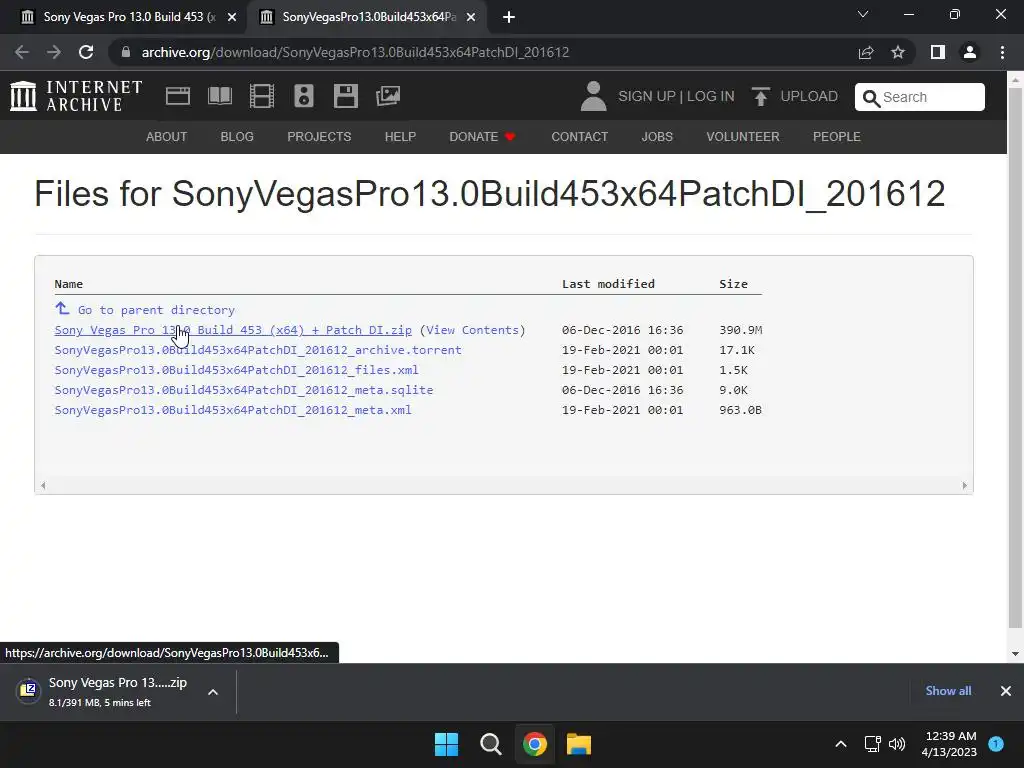1024x768 pixels.
Task: Click the page vertical scrollbar
Action: (x=1015, y=359)
